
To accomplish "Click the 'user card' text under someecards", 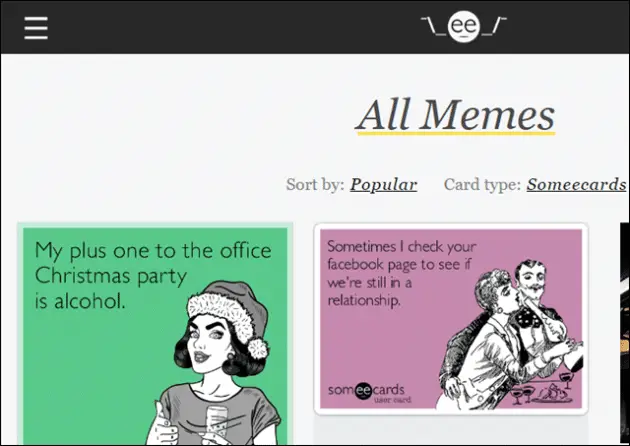I will pyautogui.click(x=393, y=400).
